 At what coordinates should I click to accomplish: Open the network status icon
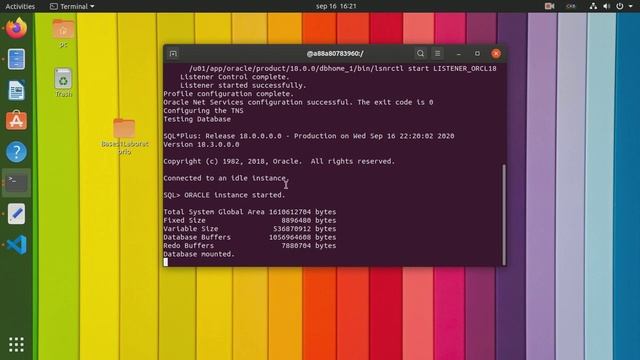593,6
